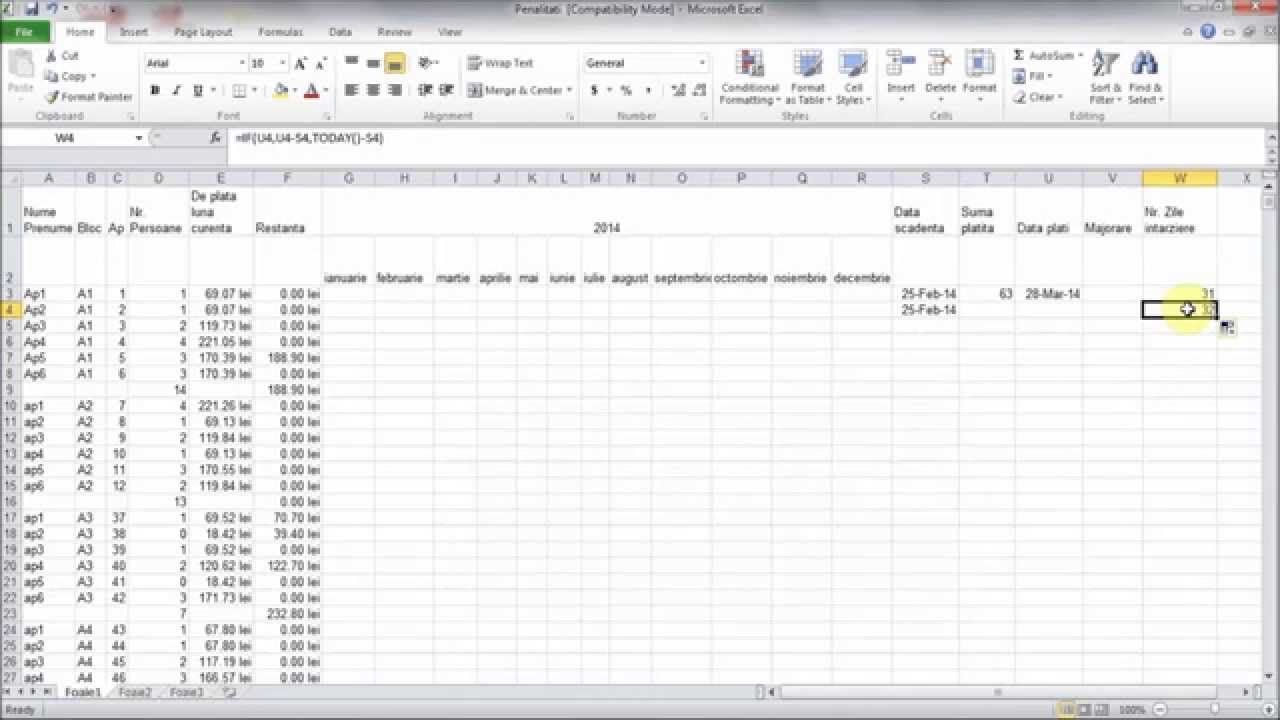Screen dimensions: 1280x720
Task: Click the Paste button
Action: tap(20, 74)
